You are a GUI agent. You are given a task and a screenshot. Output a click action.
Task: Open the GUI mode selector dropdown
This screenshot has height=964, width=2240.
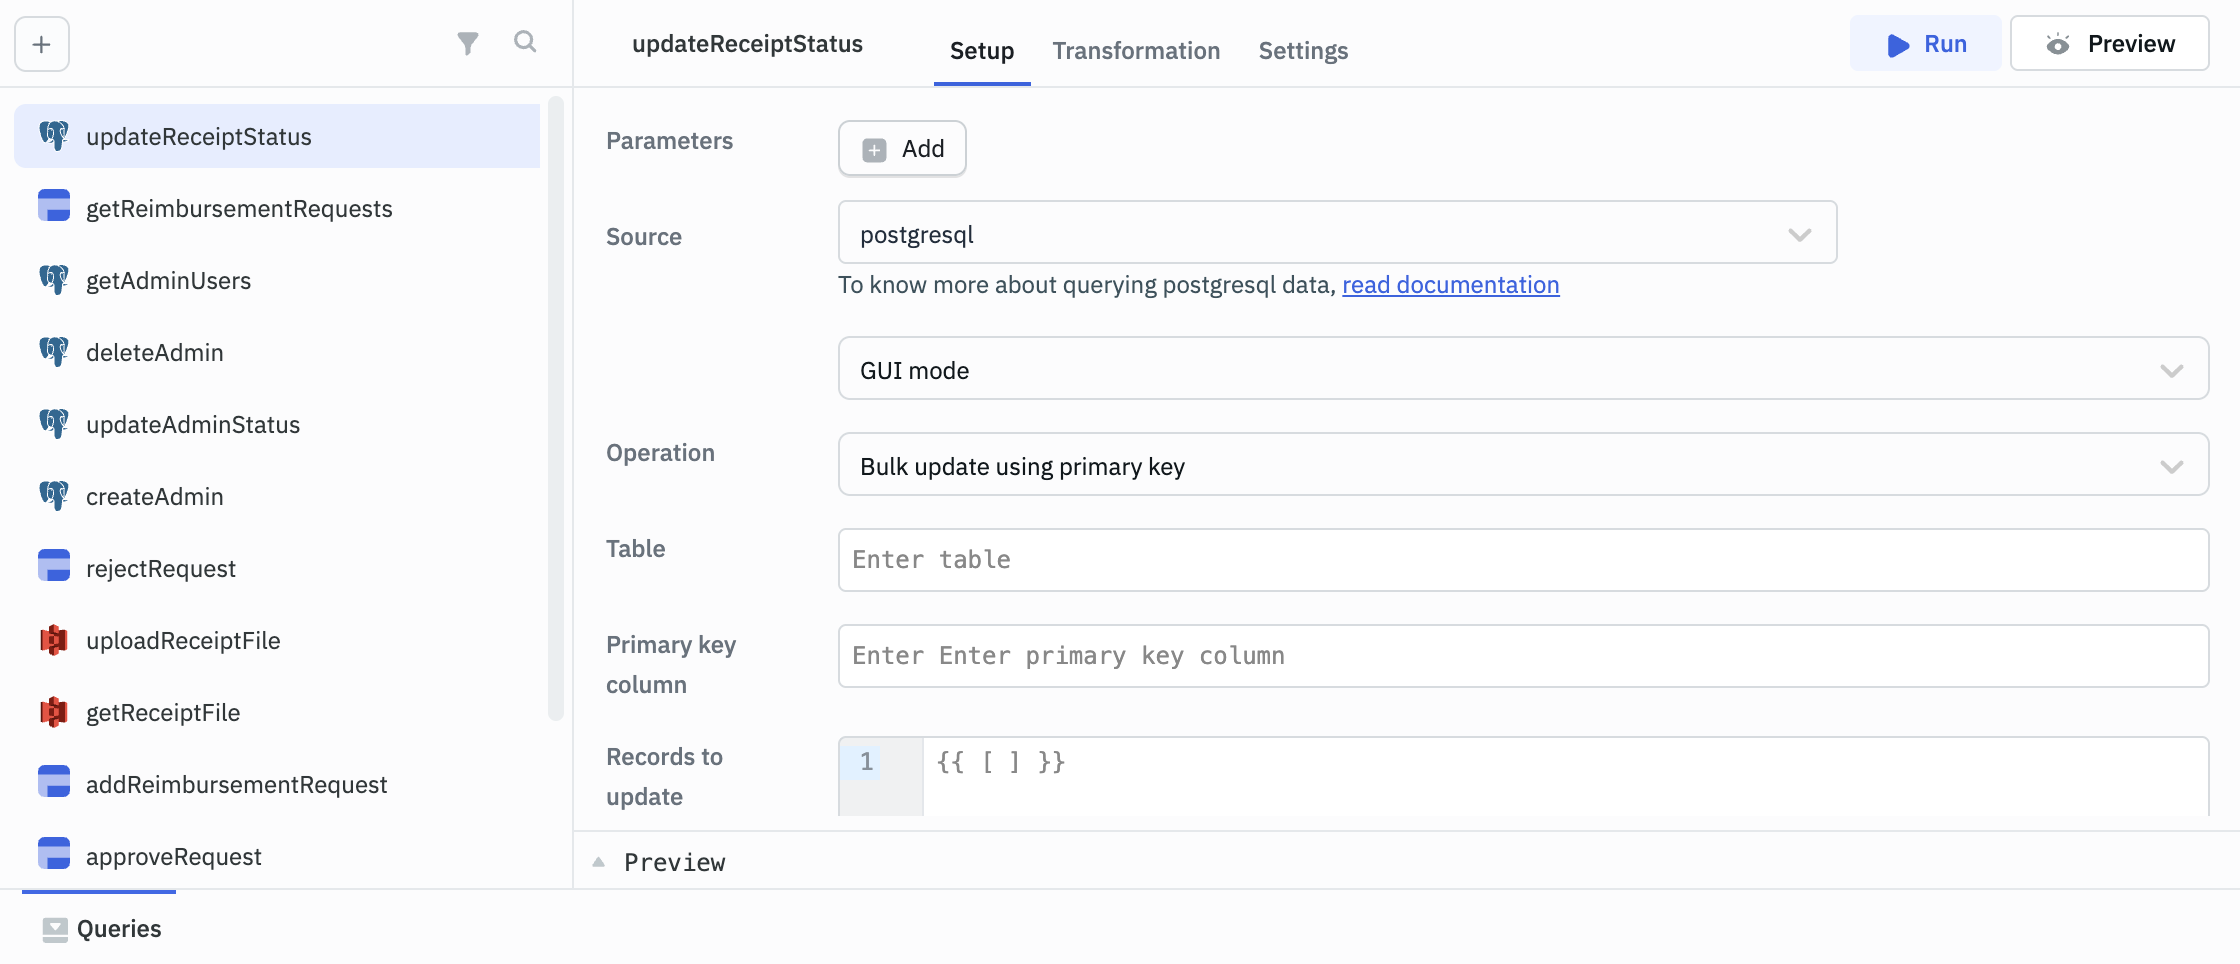[1522, 369]
